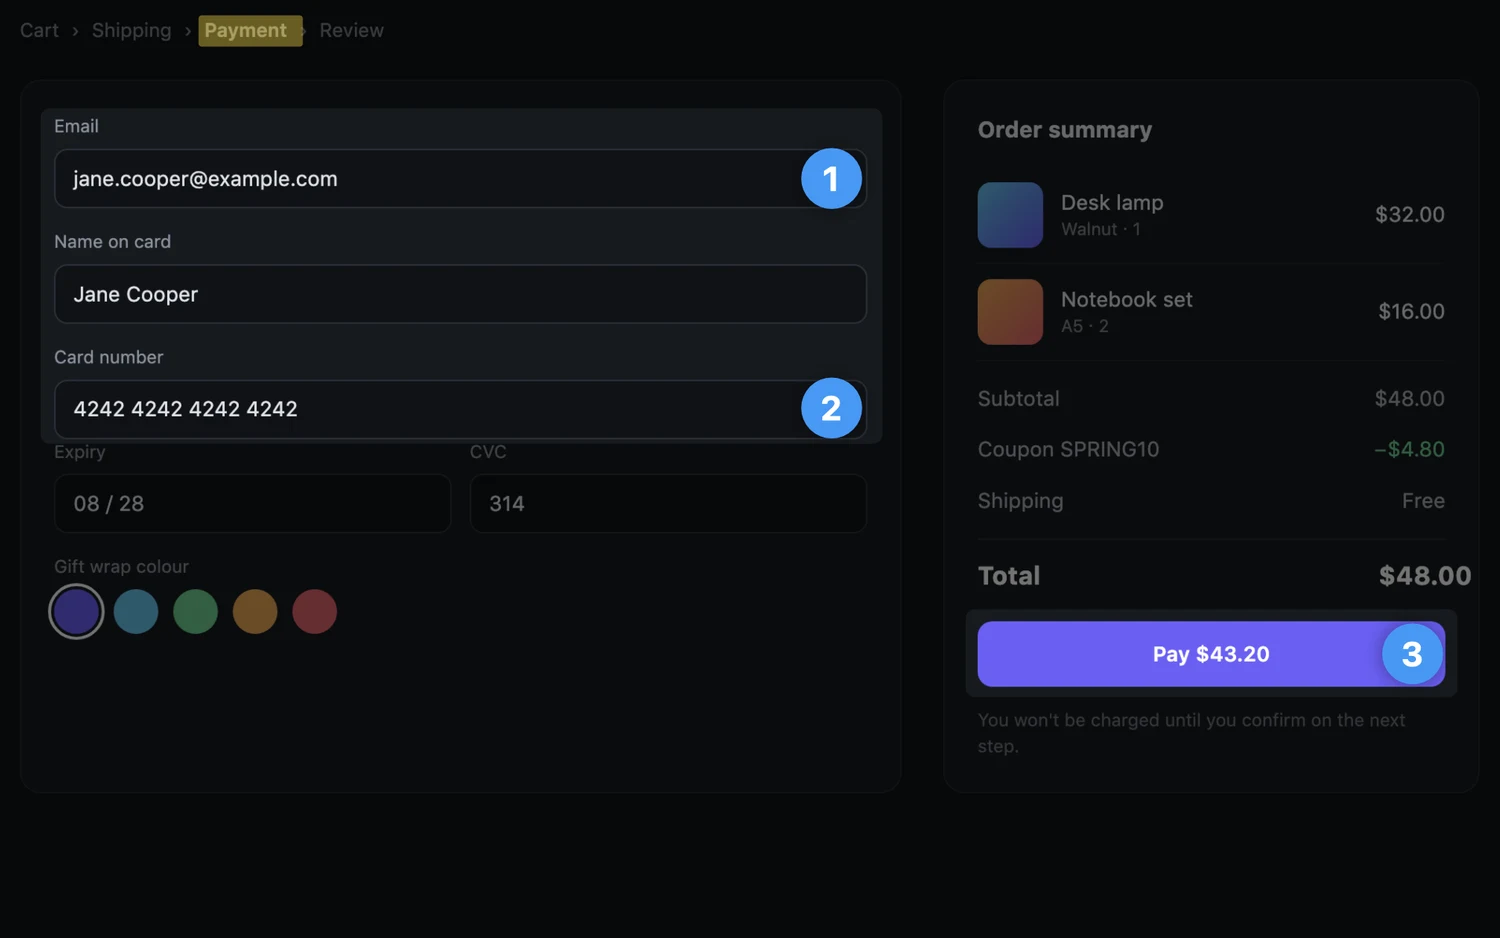Click the 'A5 · 2' variant text

[1084, 326]
